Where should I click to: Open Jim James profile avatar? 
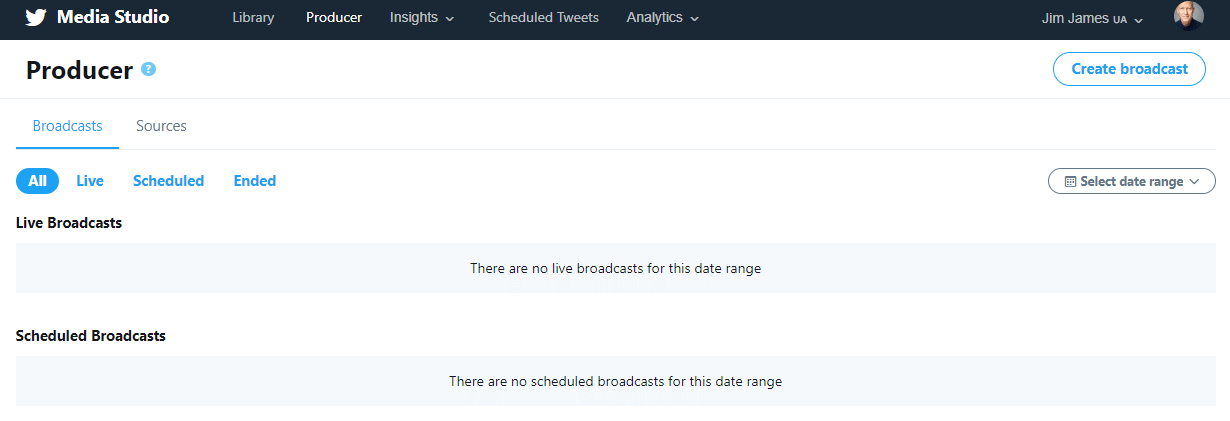point(1188,17)
